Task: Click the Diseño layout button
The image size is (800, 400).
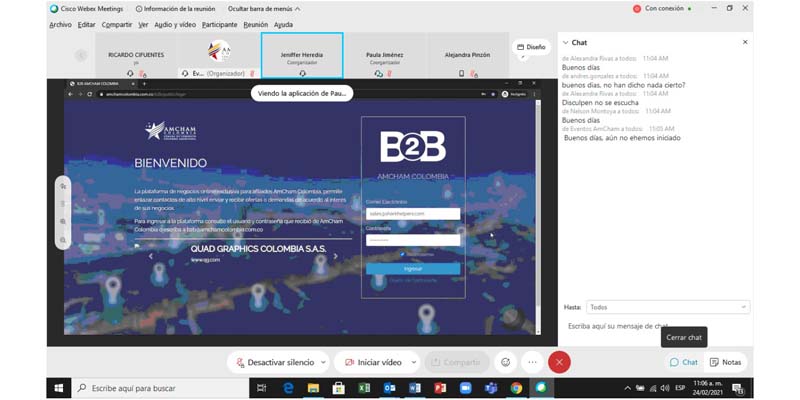Action: pyautogui.click(x=531, y=47)
